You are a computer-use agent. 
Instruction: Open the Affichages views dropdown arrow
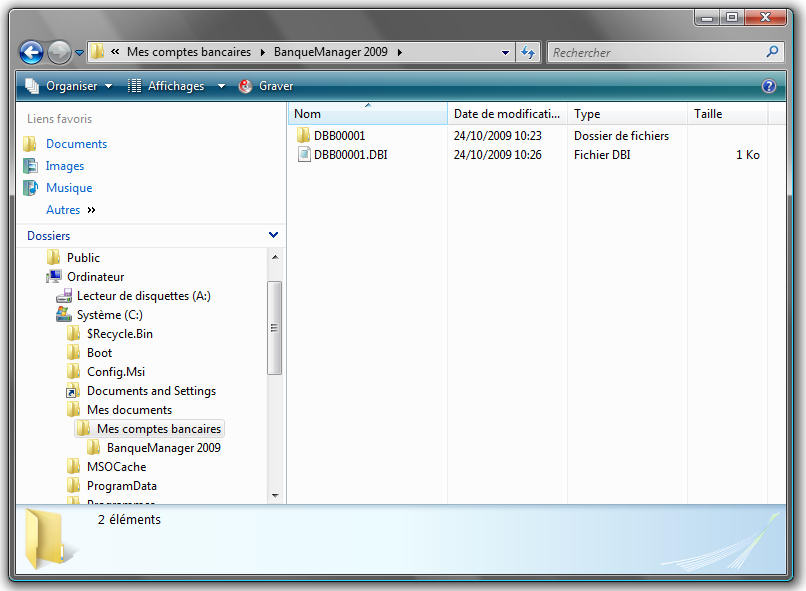221,86
